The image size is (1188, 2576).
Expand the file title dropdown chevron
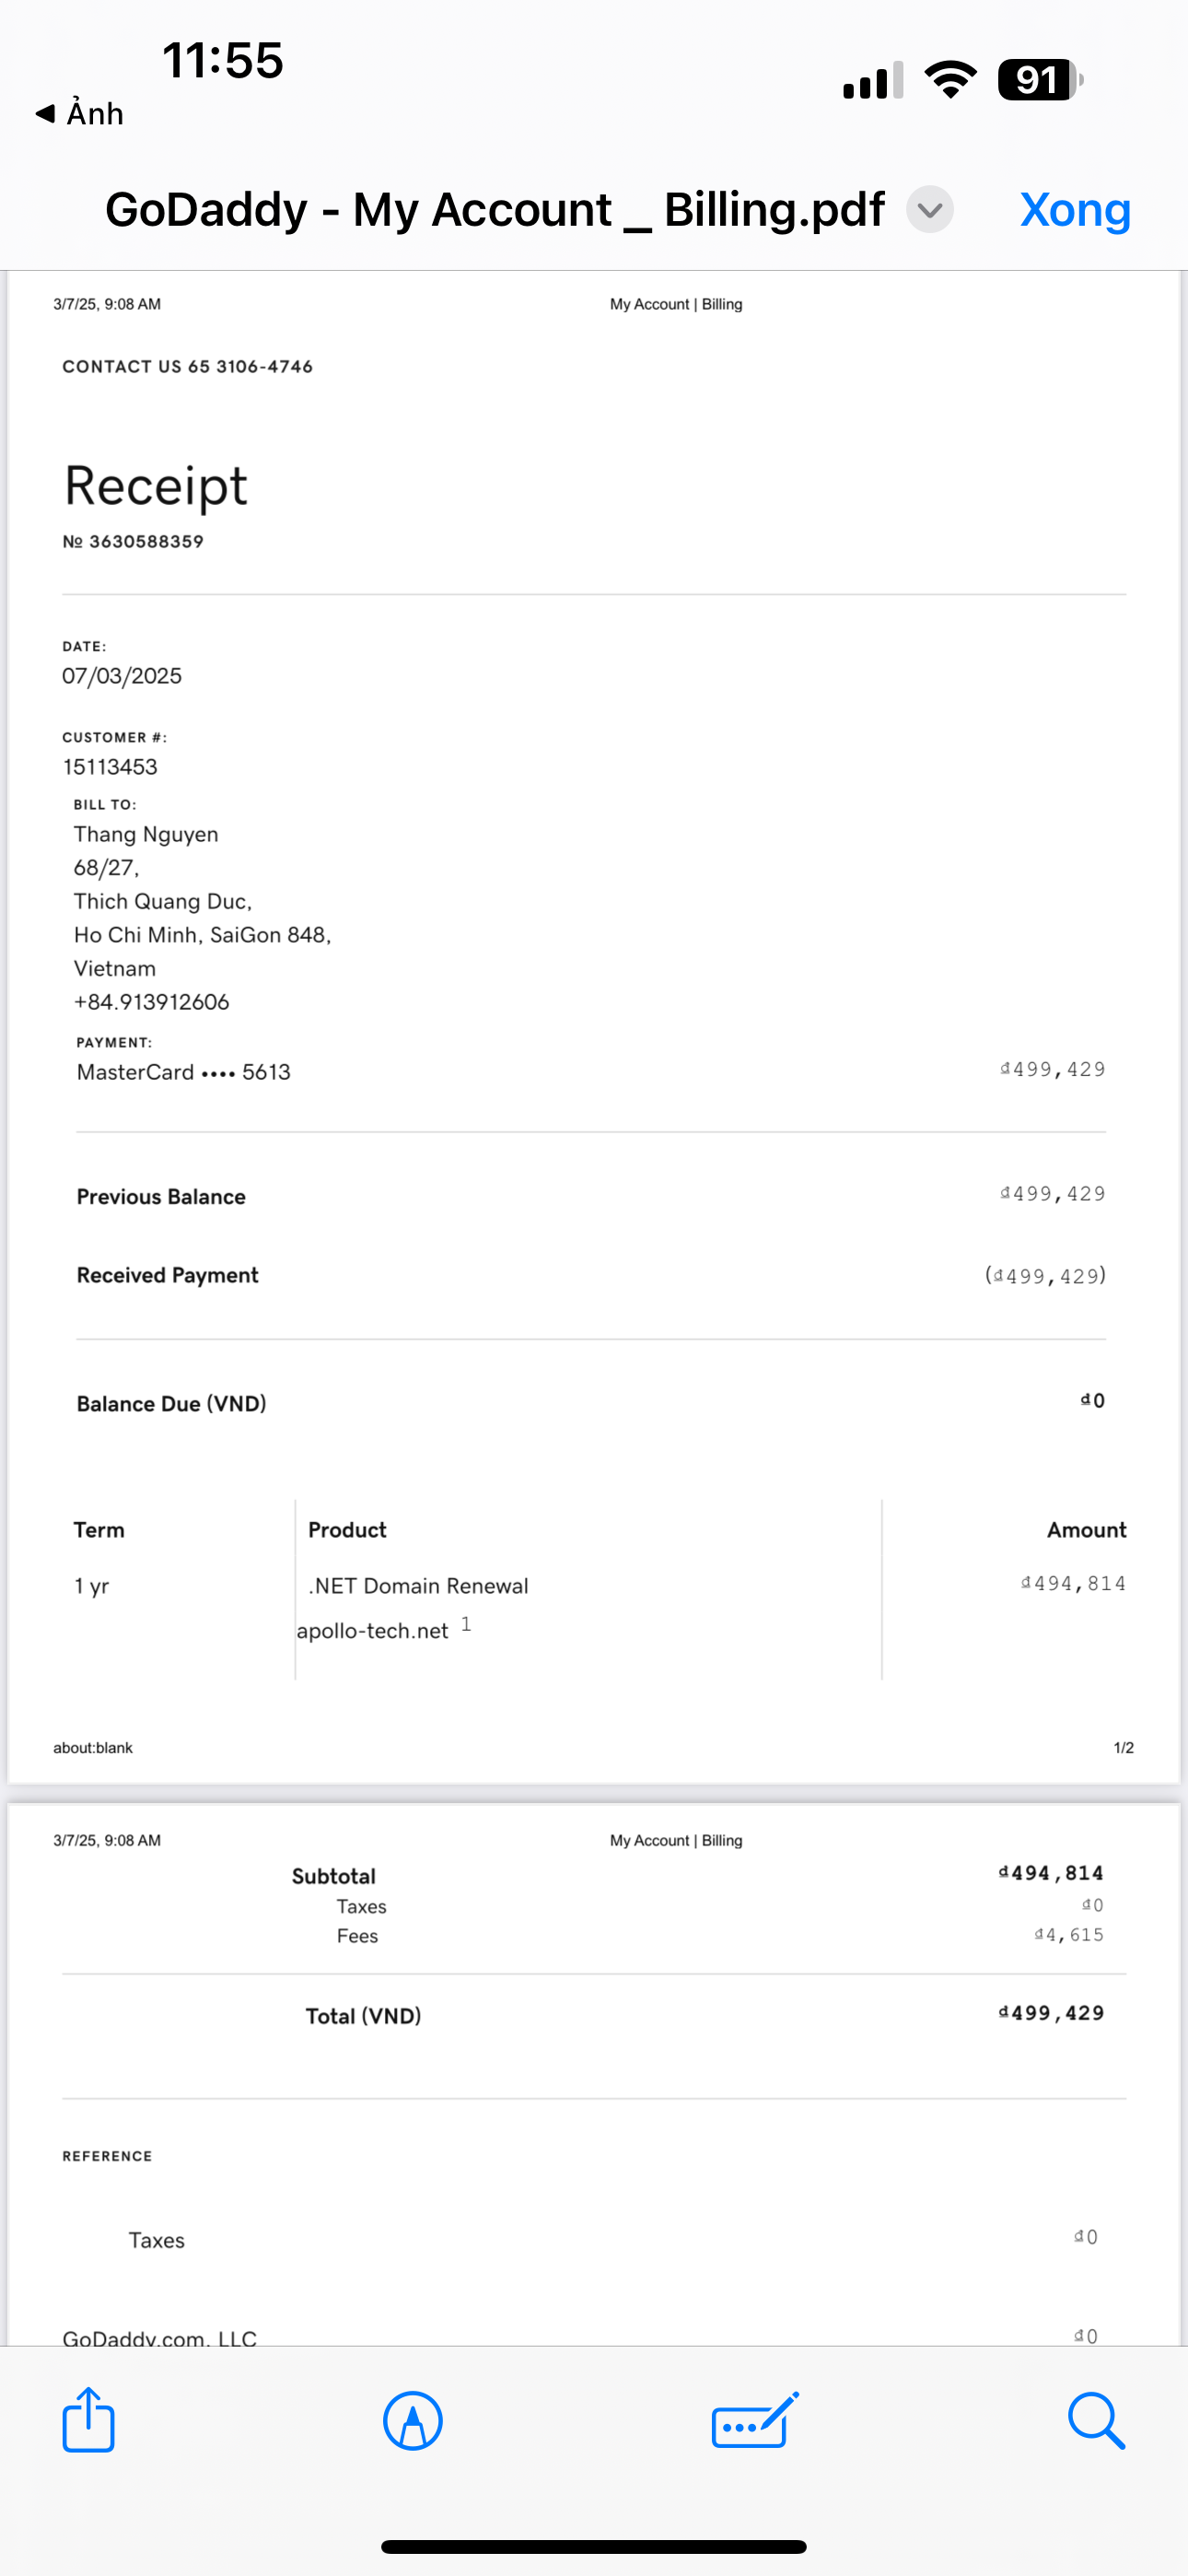coord(930,210)
